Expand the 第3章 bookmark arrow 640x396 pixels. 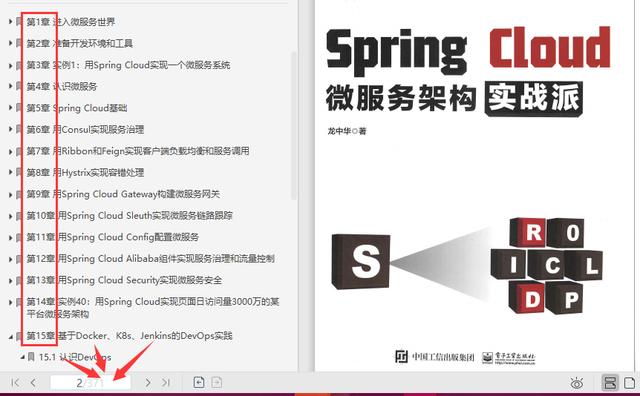11,65
